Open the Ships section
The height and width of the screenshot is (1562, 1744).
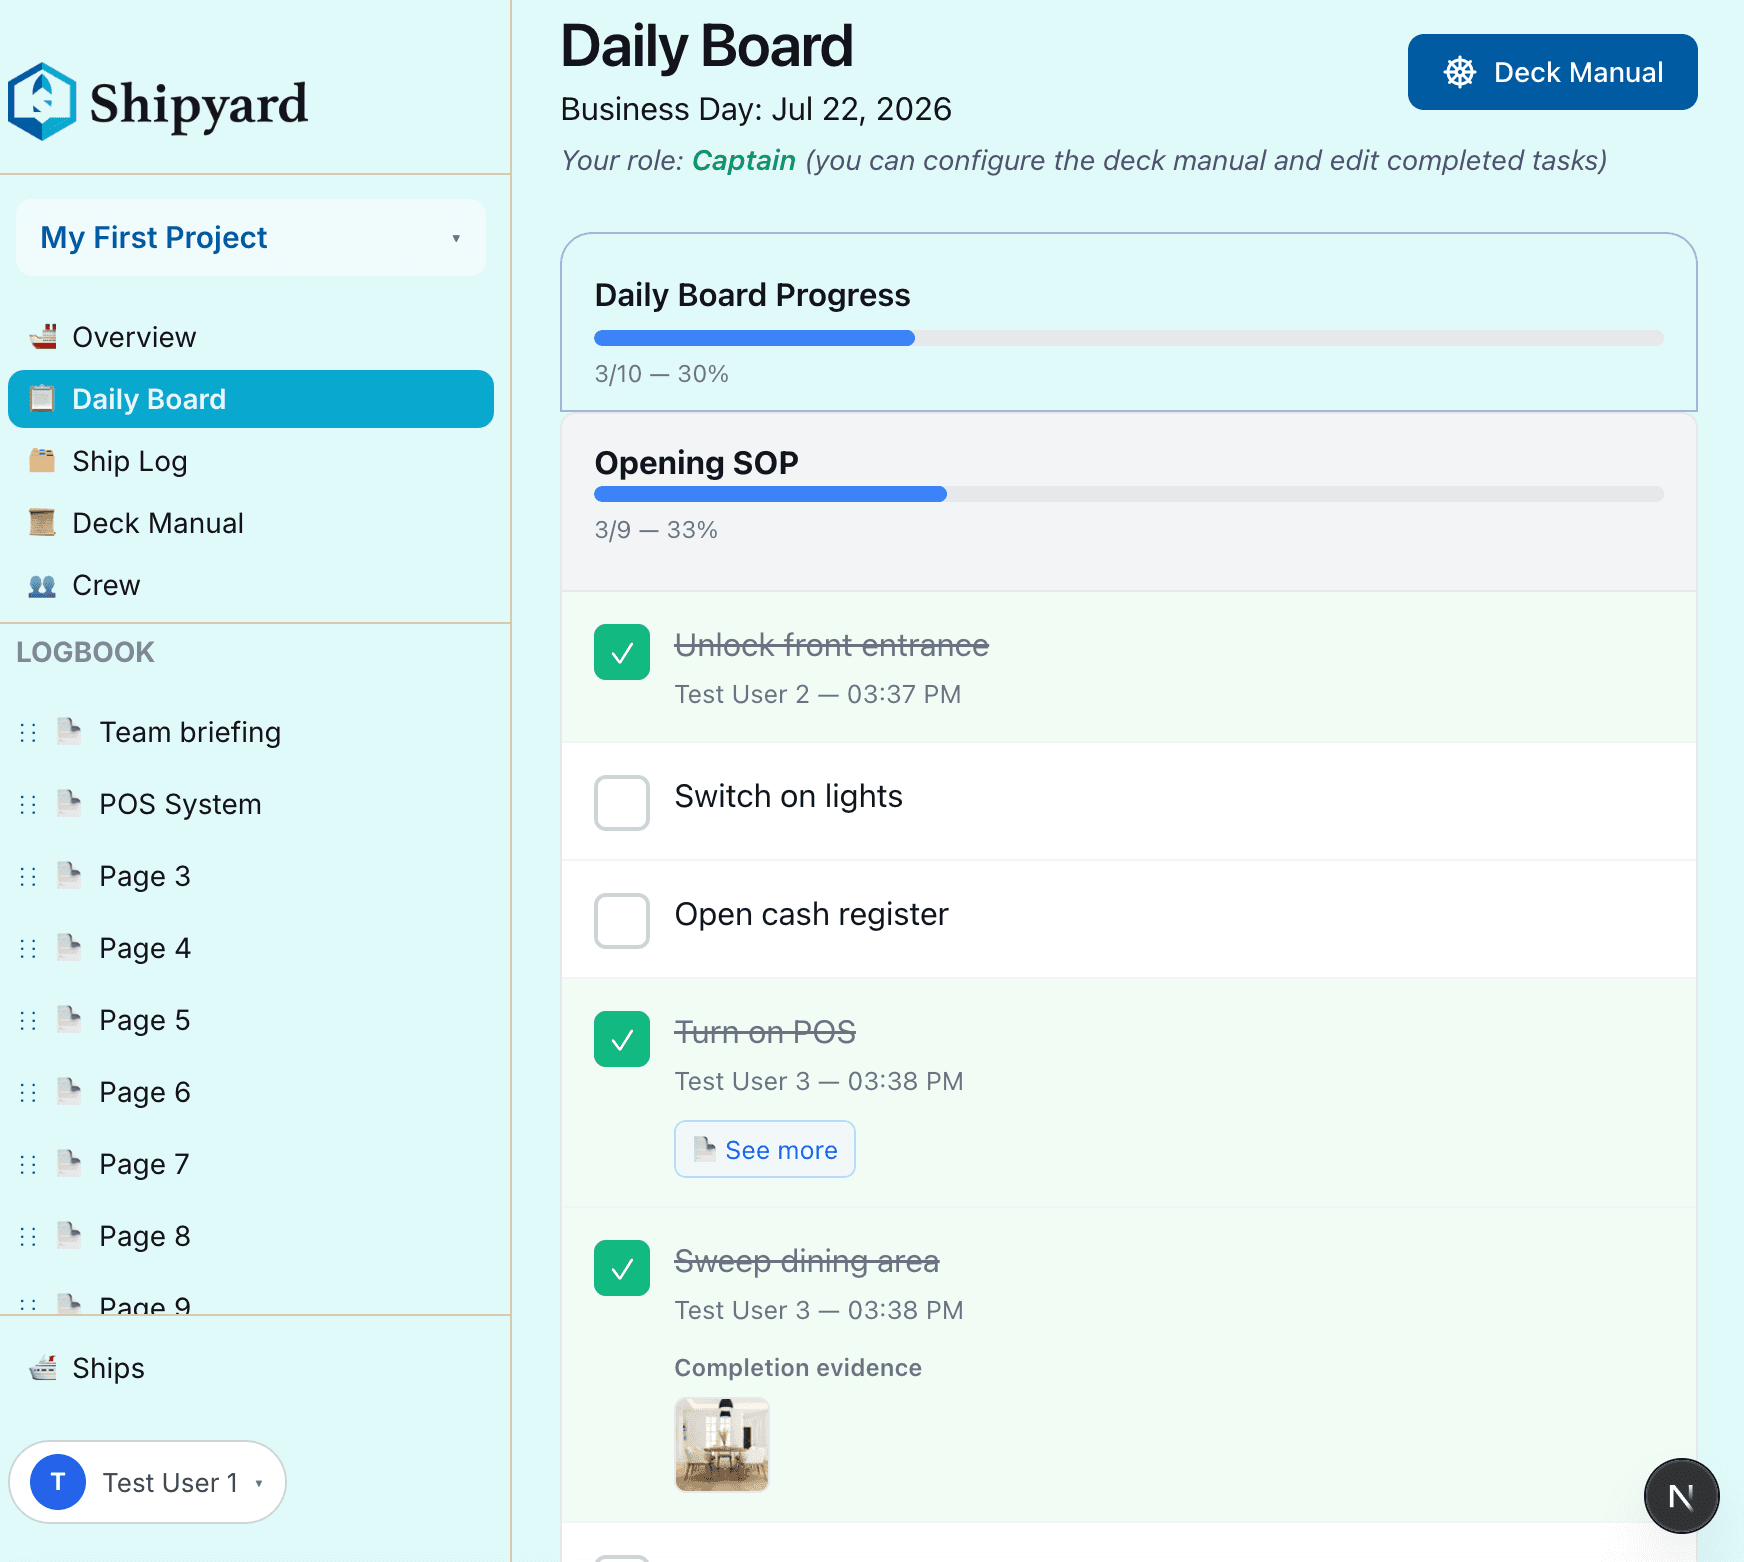(x=251, y=1368)
